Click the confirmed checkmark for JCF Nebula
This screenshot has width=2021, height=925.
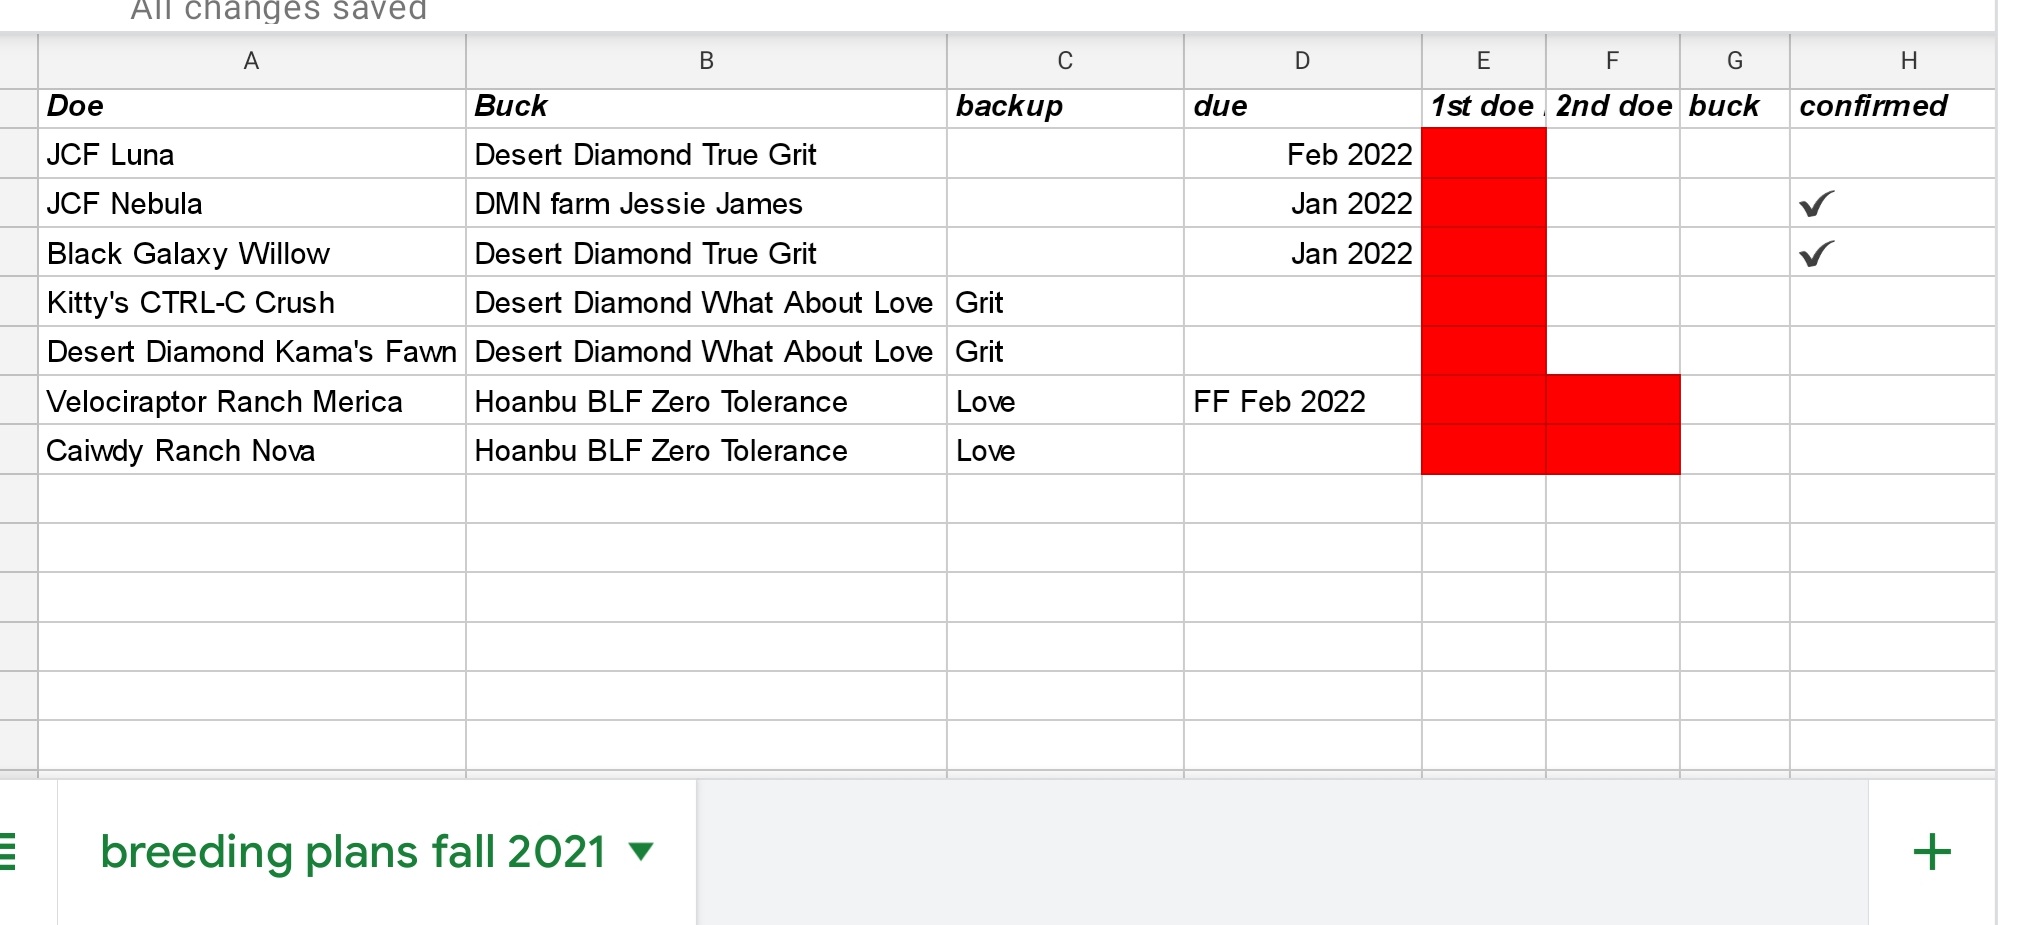1816,204
